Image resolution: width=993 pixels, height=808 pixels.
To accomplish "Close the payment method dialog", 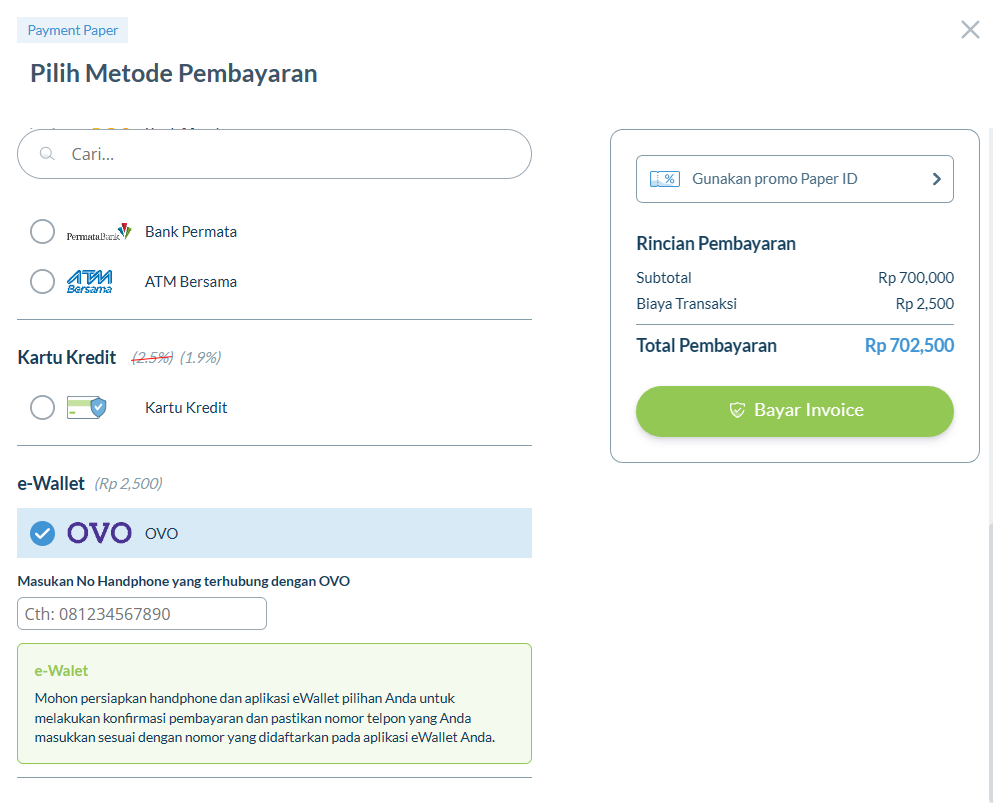I will pos(970,30).
